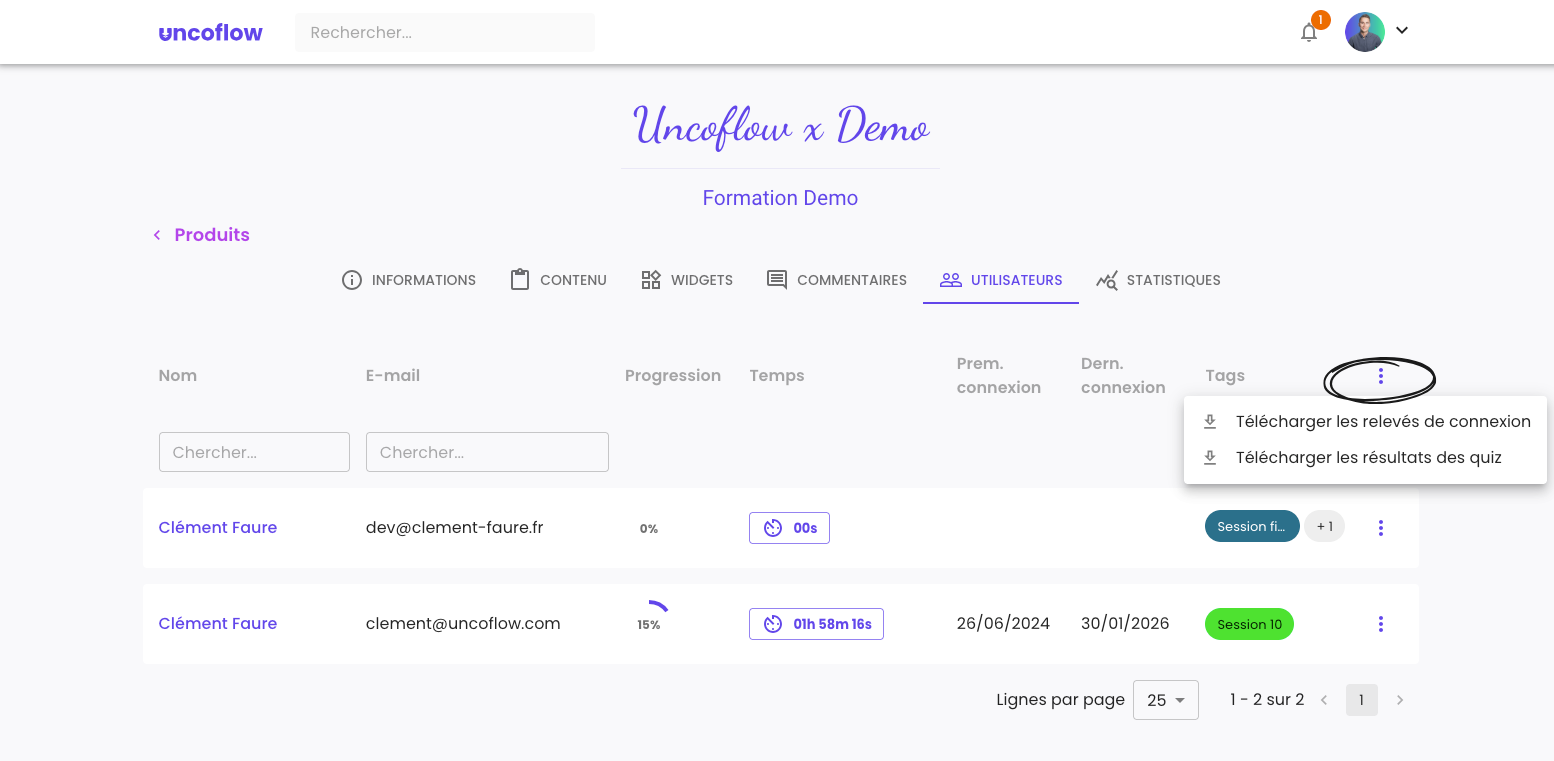Choose Télécharger les résultats des quiz

tap(1365, 458)
